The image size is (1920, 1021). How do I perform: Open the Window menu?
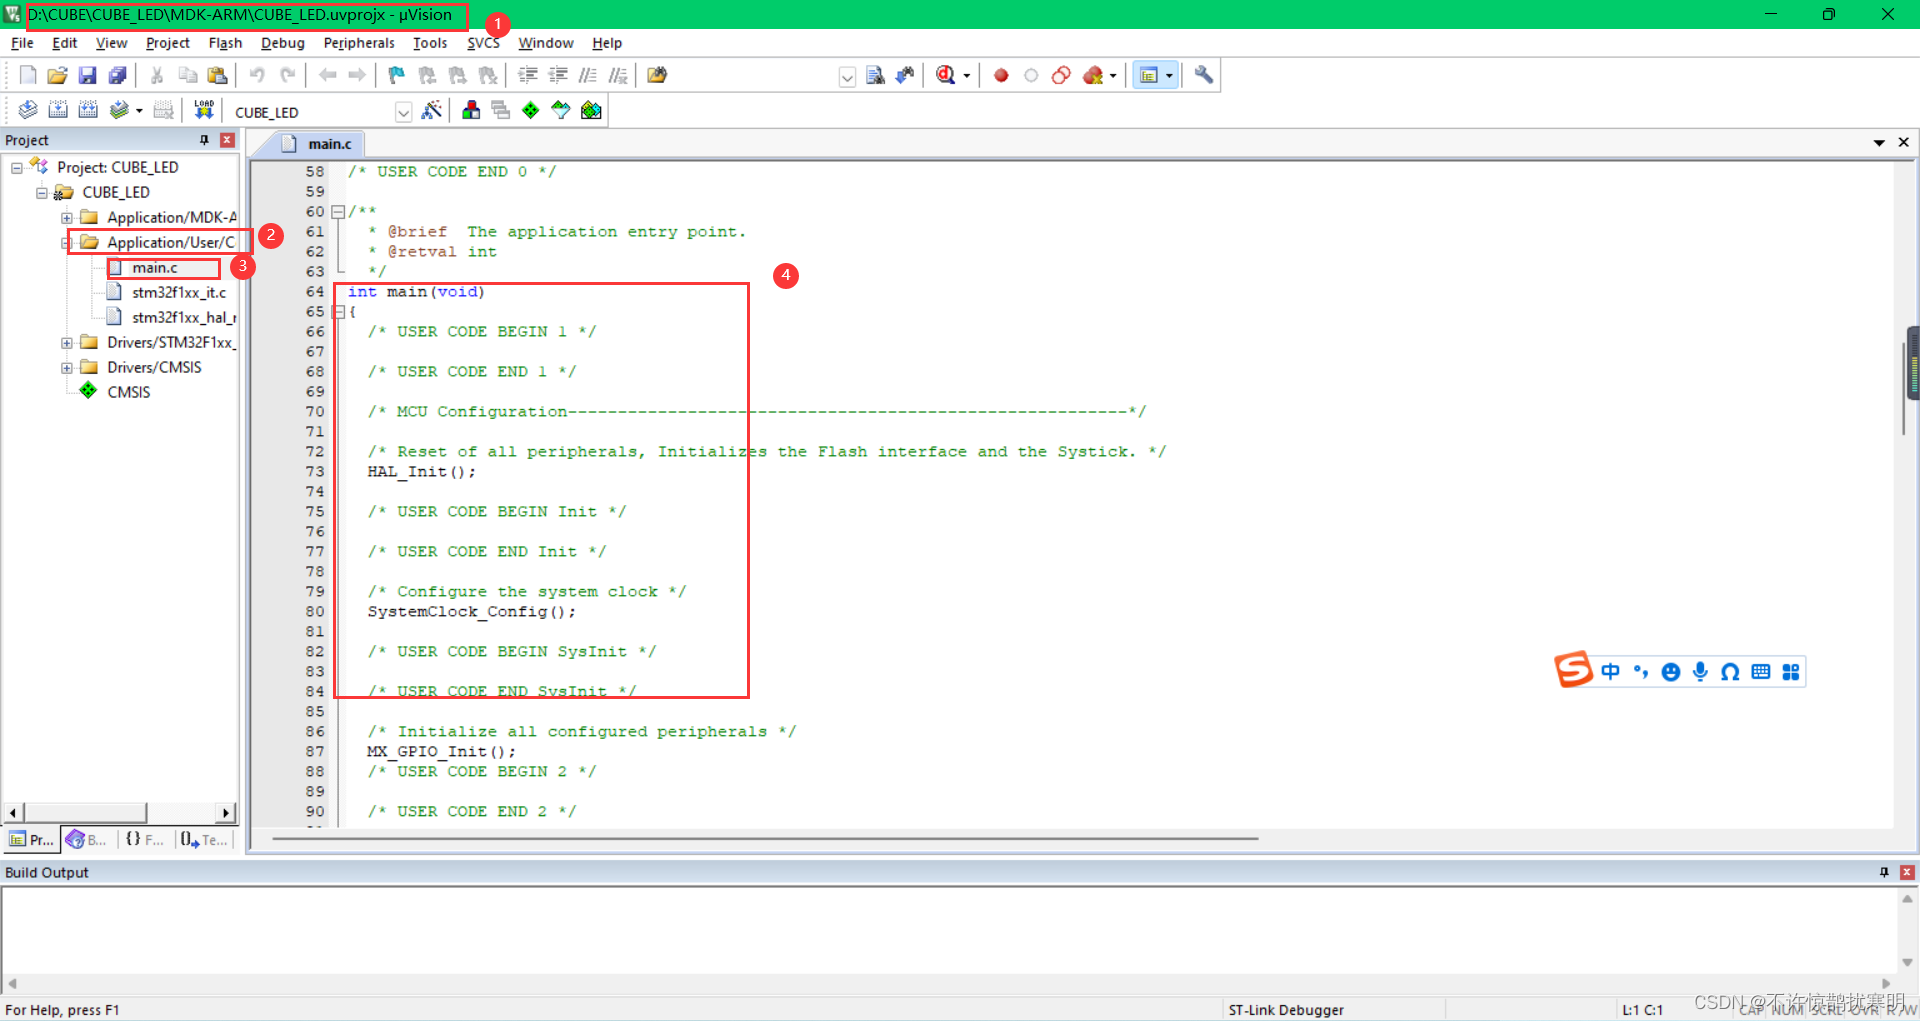[x=546, y=43]
